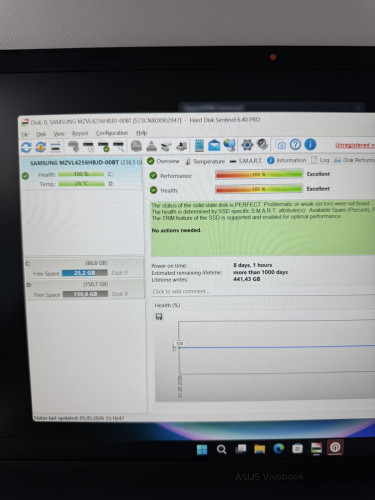Click the Hard Disk Sentinel taskbar icon

[x=316, y=448]
